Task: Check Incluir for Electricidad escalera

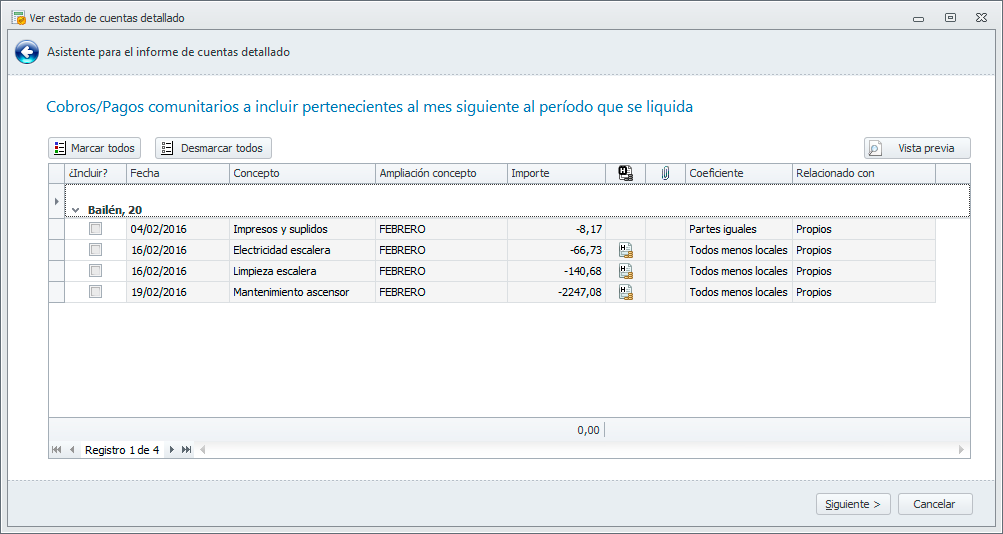Action: [x=95, y=250]
